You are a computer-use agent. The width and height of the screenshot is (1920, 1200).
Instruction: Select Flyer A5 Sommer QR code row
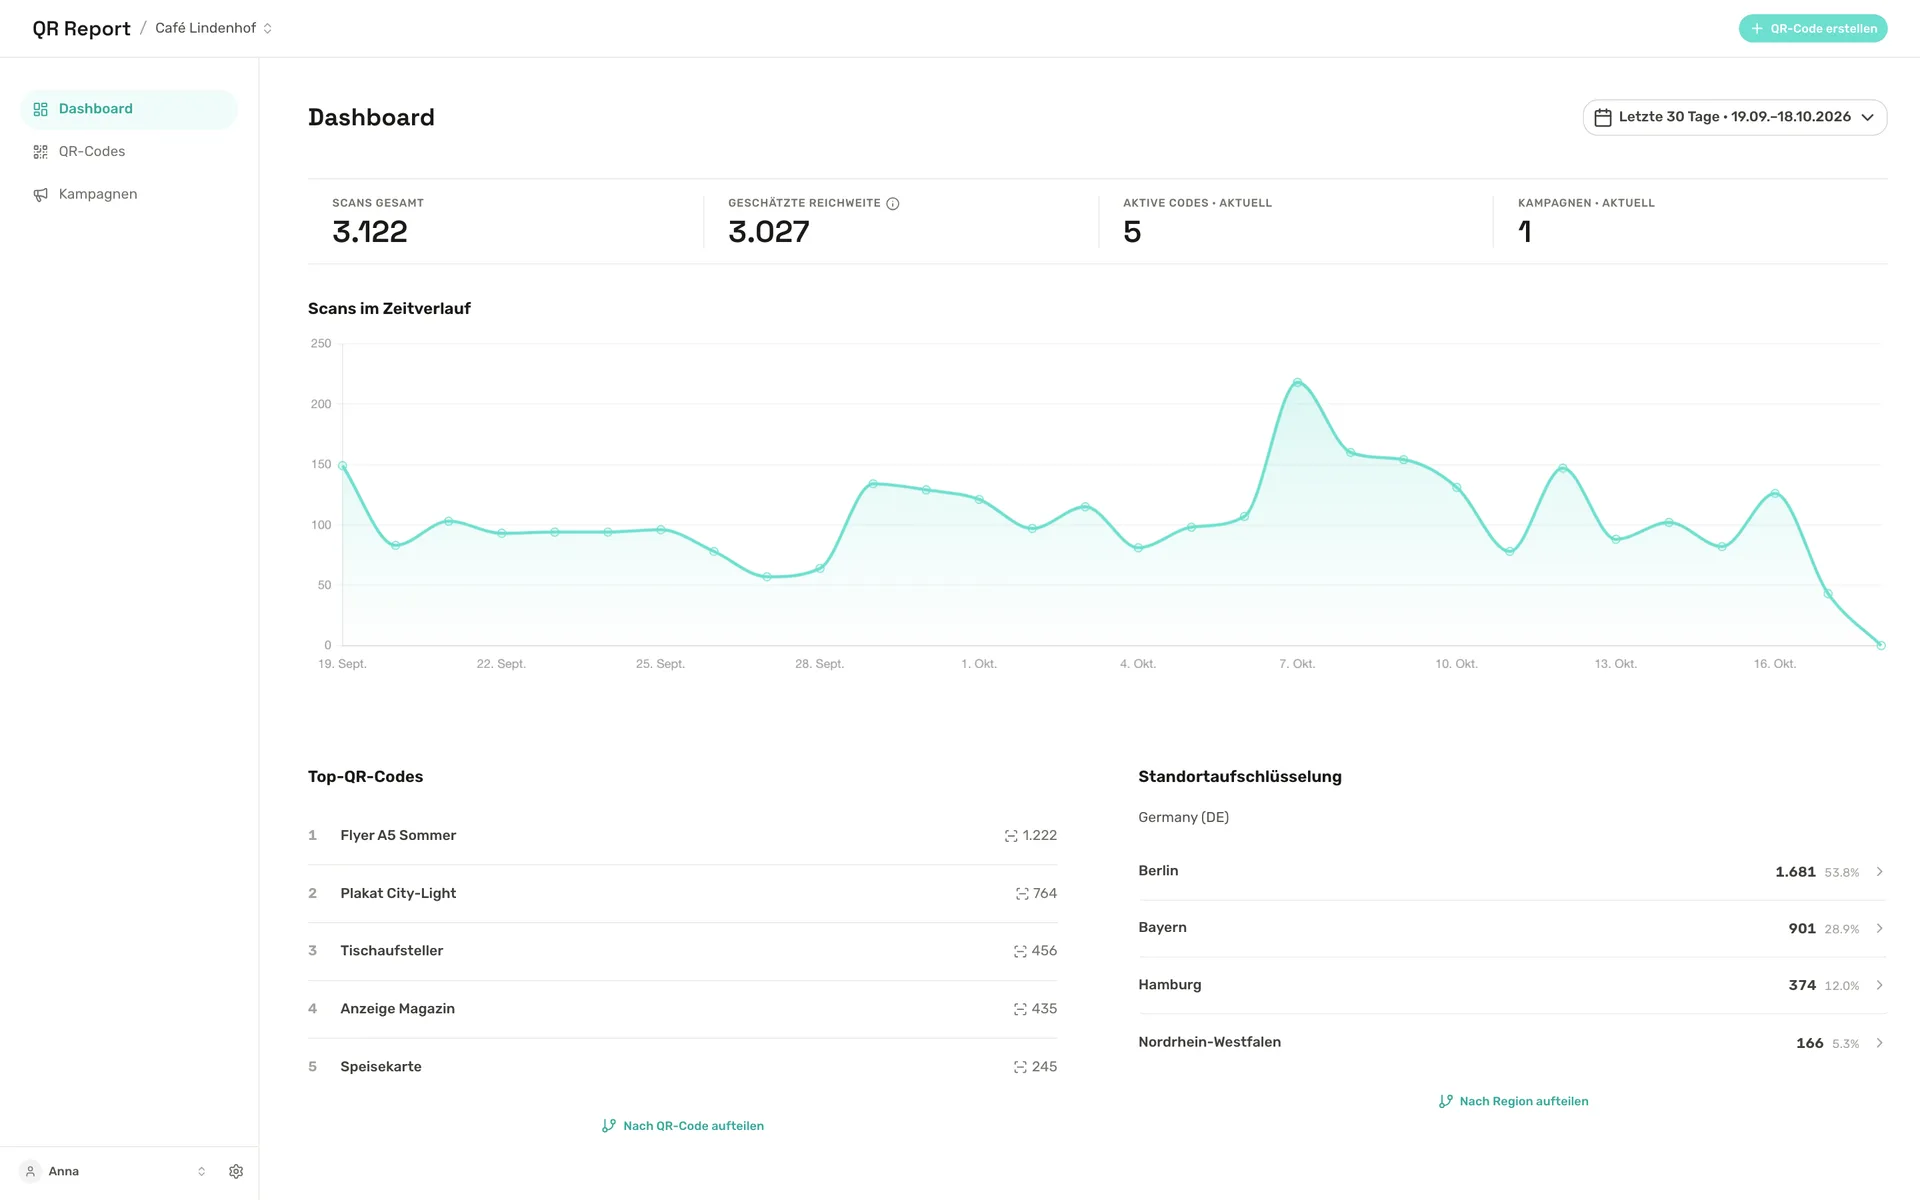(x=682, y=835)
